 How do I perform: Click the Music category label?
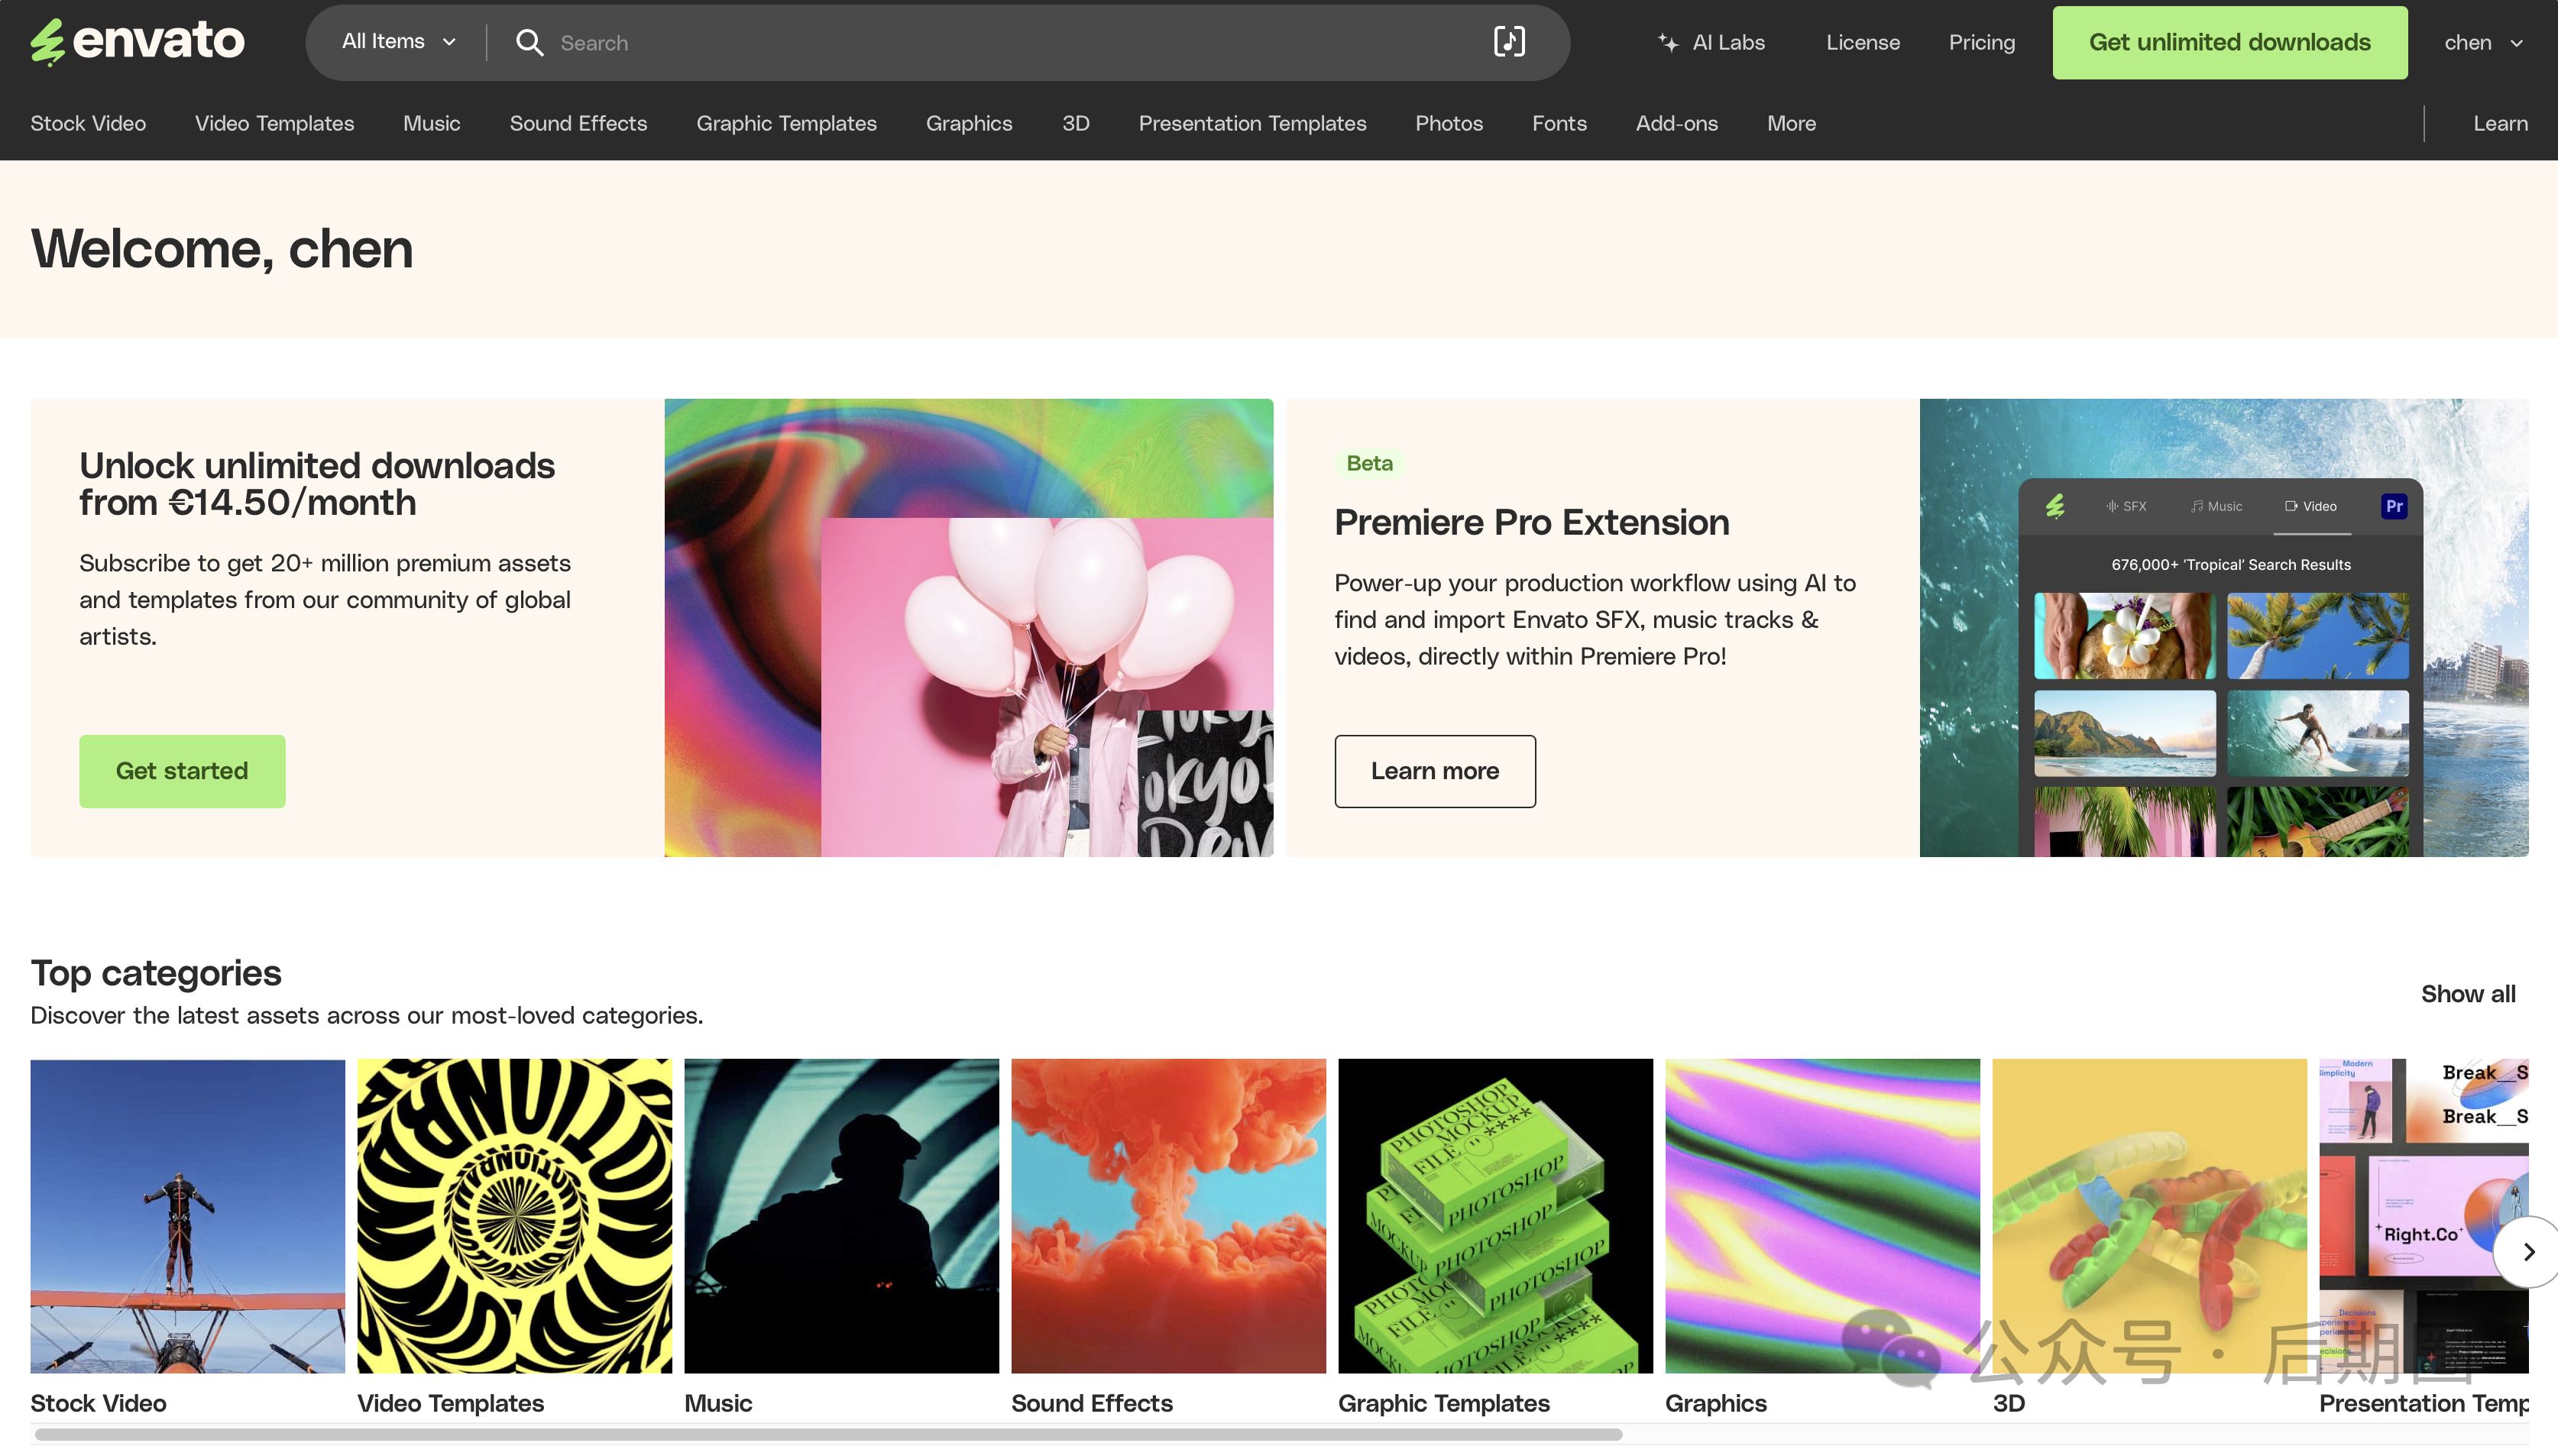point(718,1403)
